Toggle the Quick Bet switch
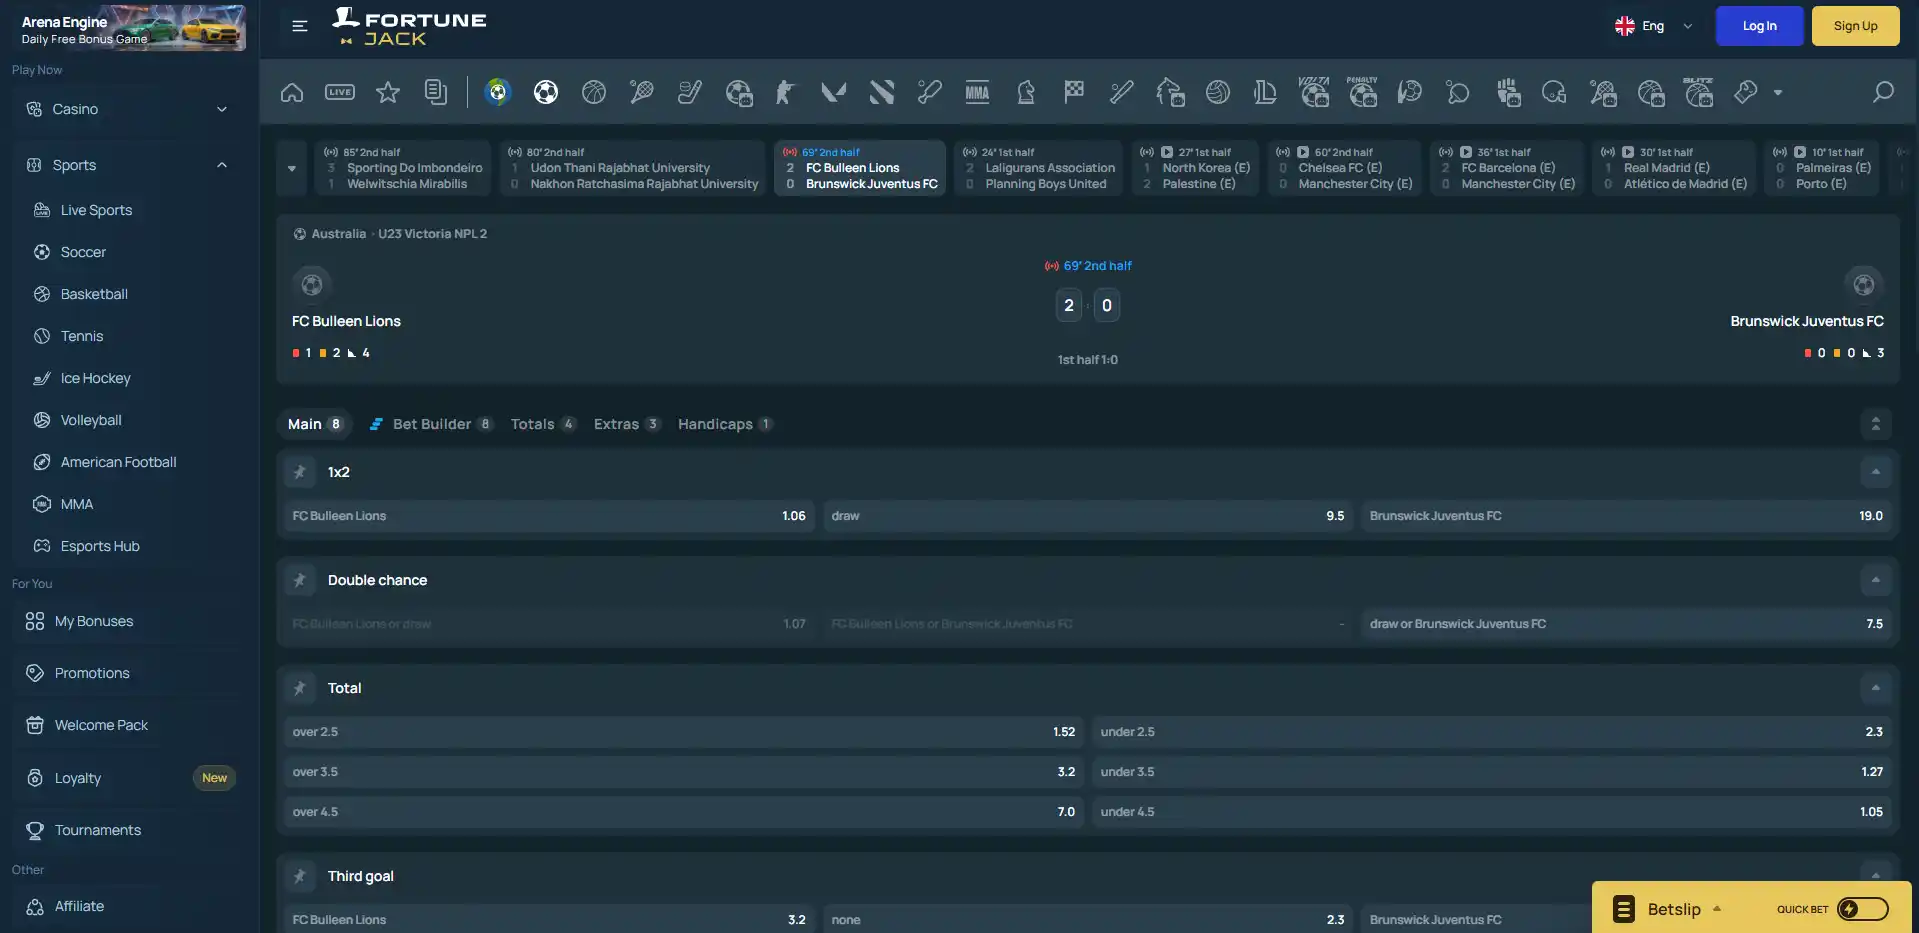Screen dimensions: 1919x933 (x=1862, y=909)
